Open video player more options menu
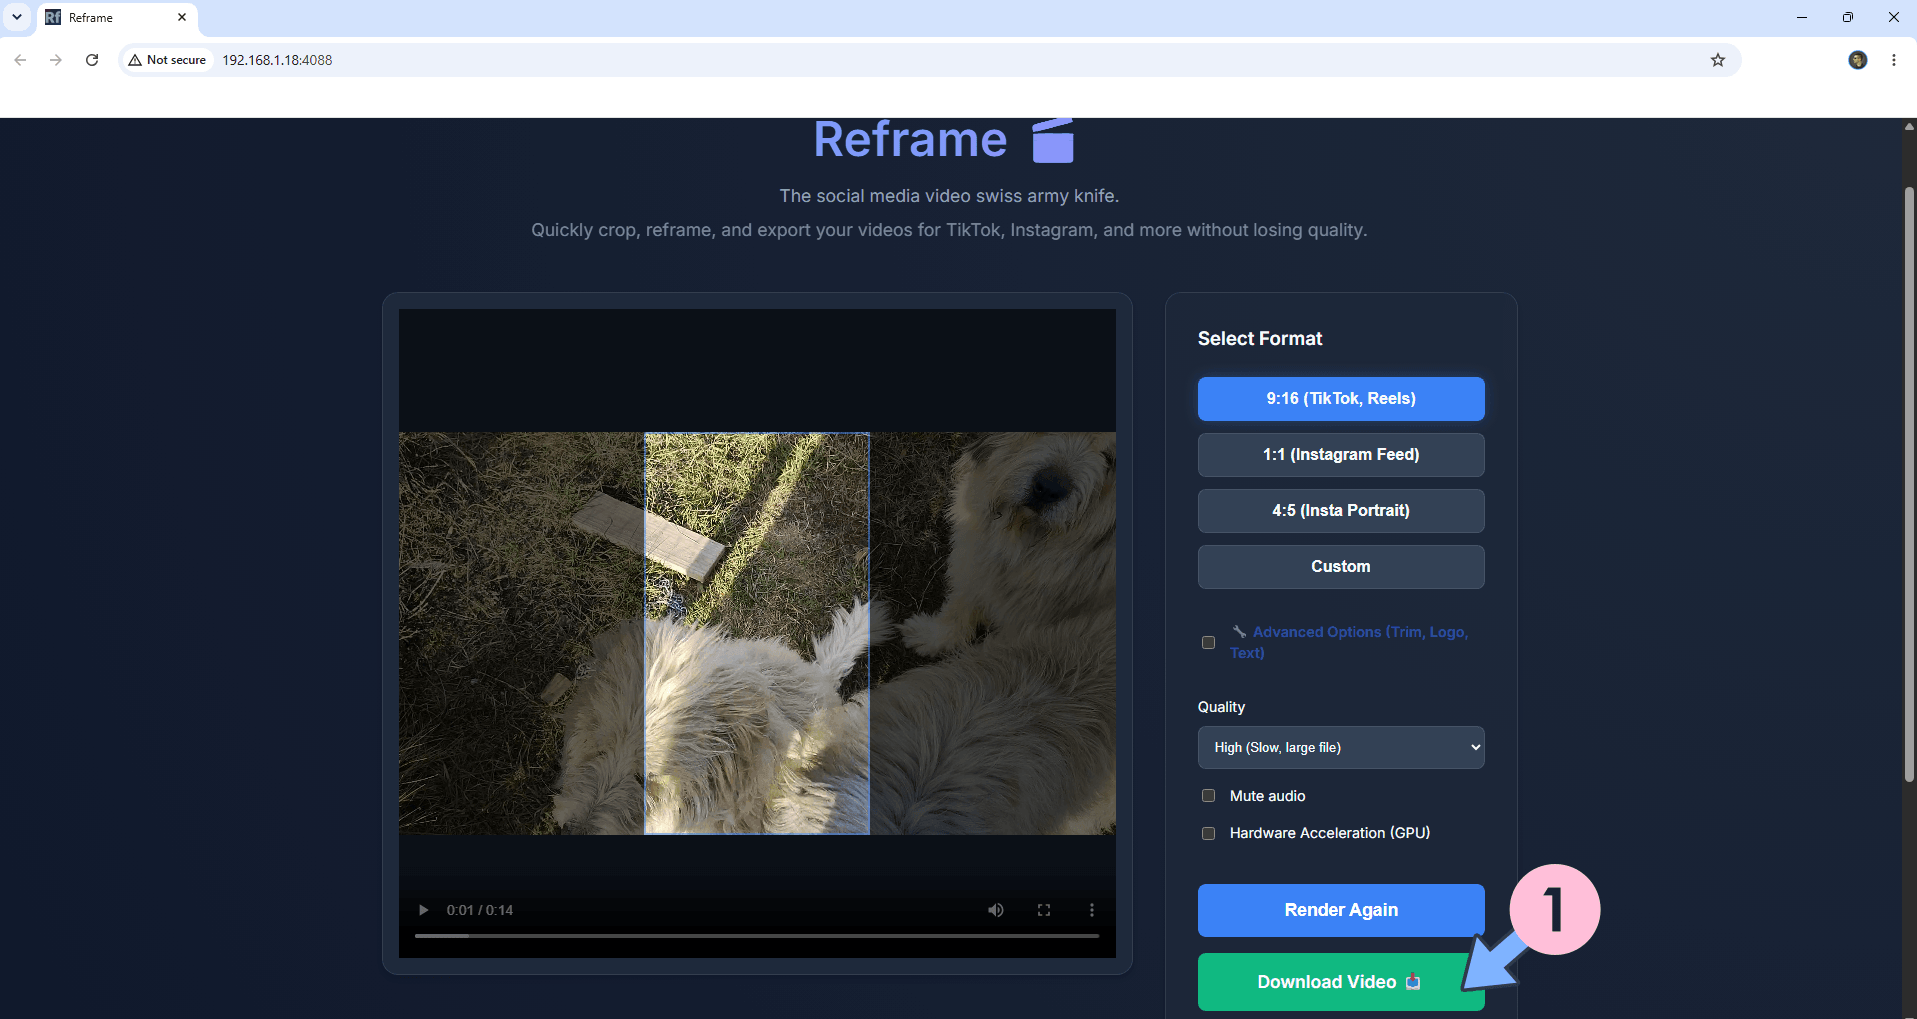This screenshot has width=1917, height=1019. (x=1092, y=910)
